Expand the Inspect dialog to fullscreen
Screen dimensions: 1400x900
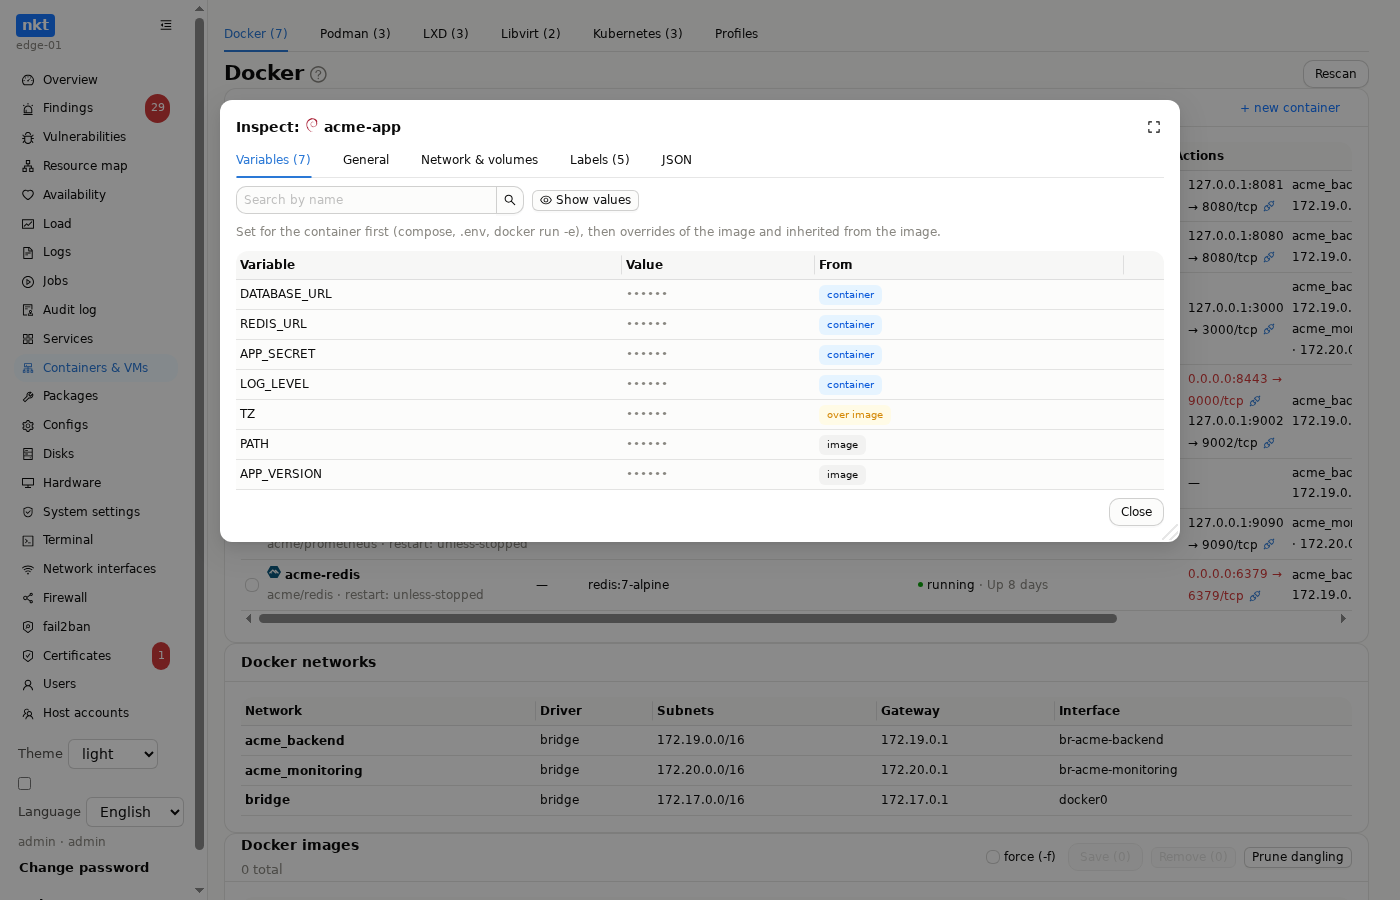(x=1154, y=127)
